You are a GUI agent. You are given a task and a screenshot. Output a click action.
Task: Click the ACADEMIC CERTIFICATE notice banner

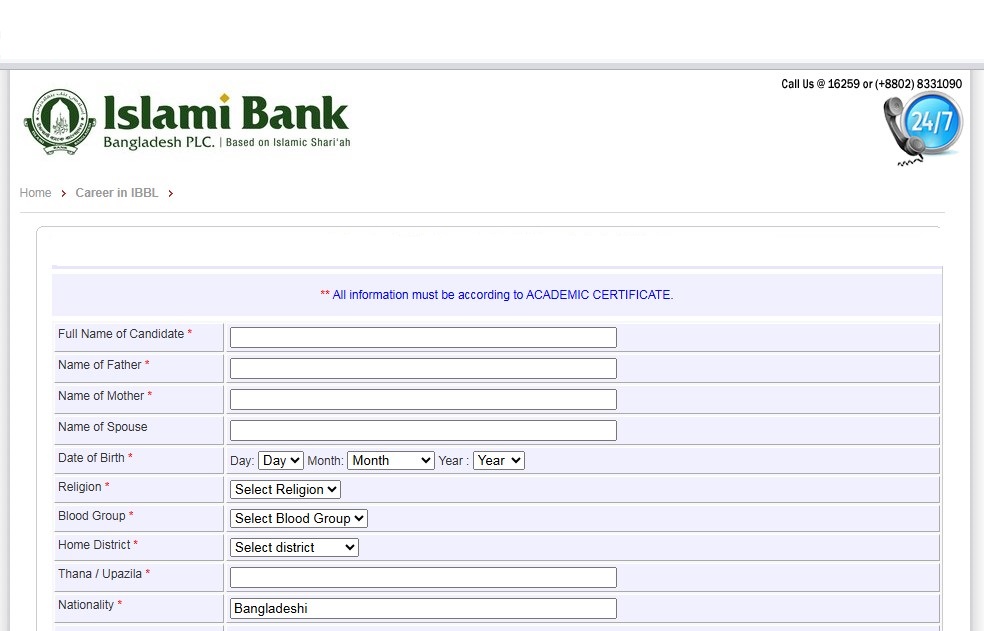[497, 295]
